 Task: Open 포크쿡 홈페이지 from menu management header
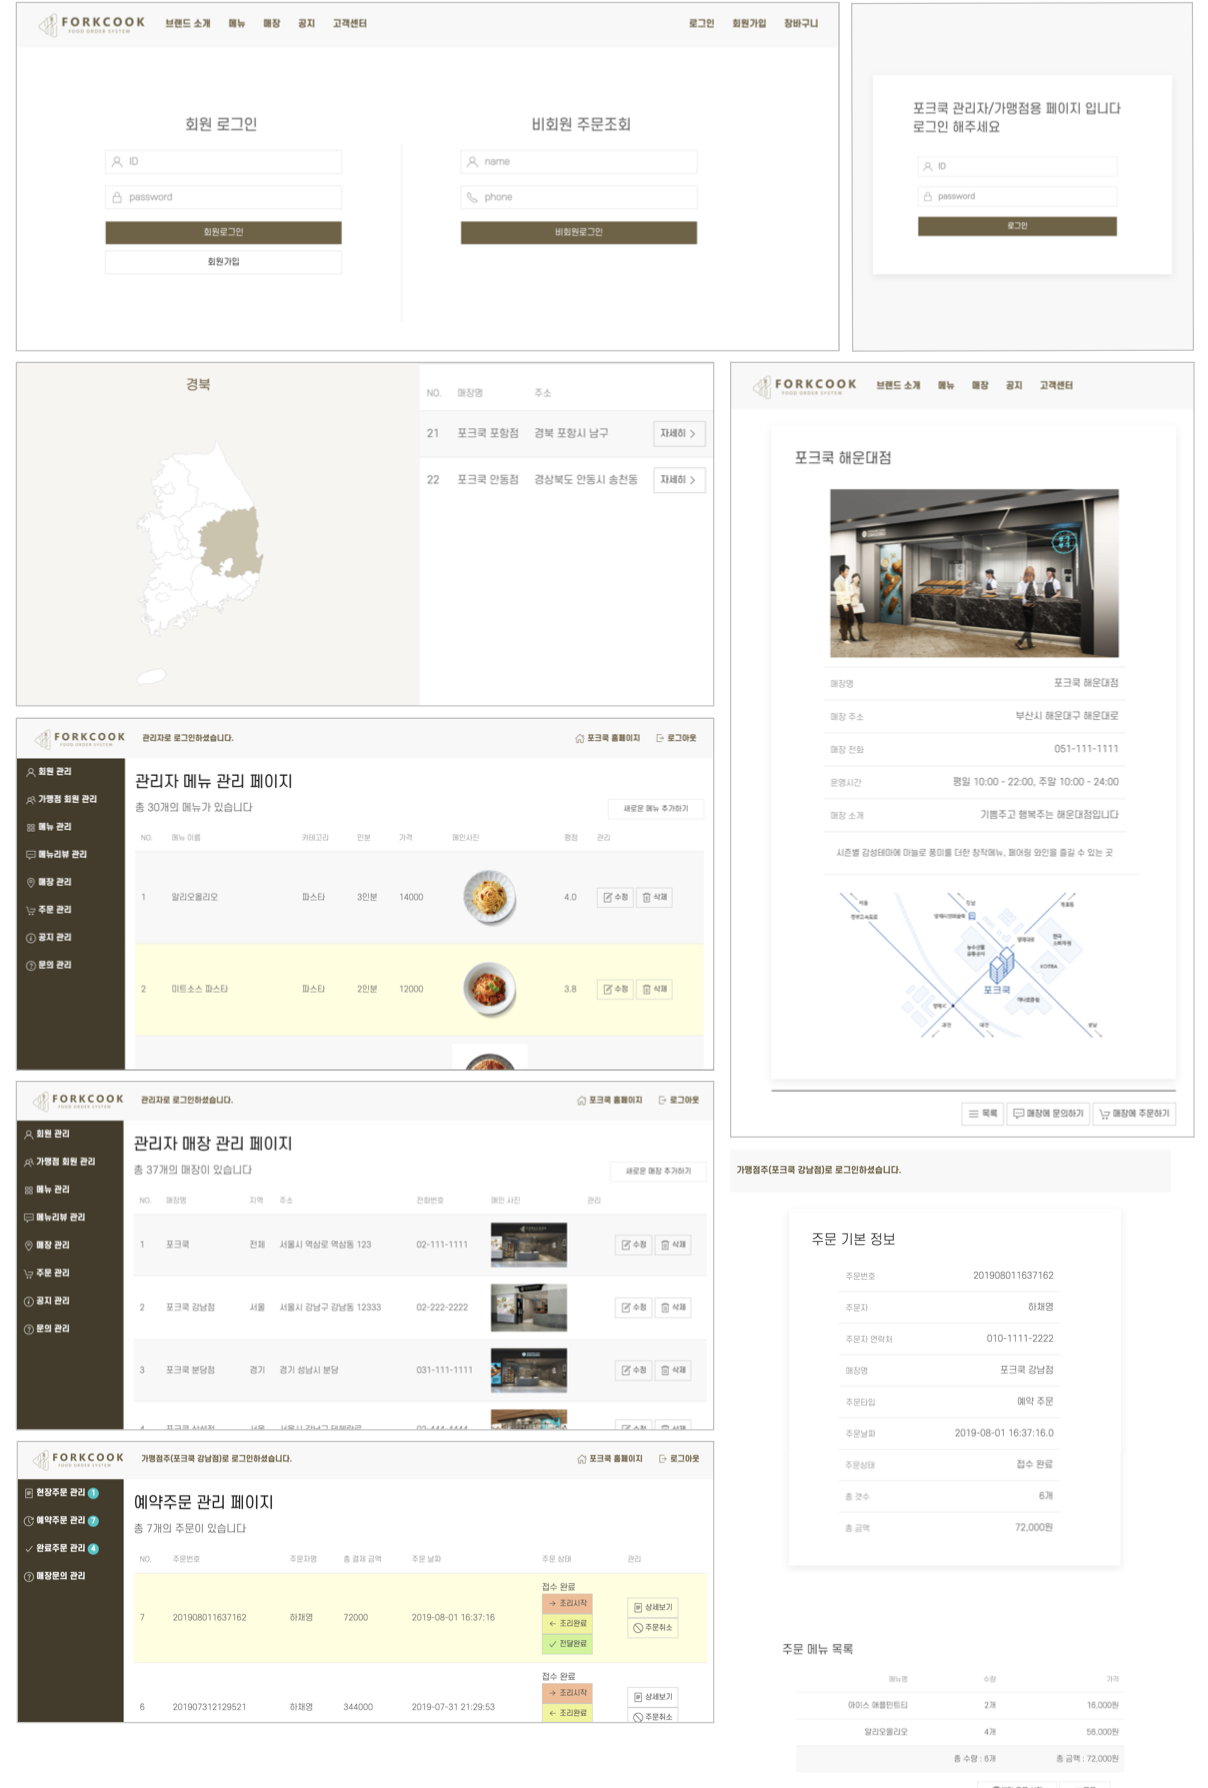pyautogui.click(x=608, y=738)
